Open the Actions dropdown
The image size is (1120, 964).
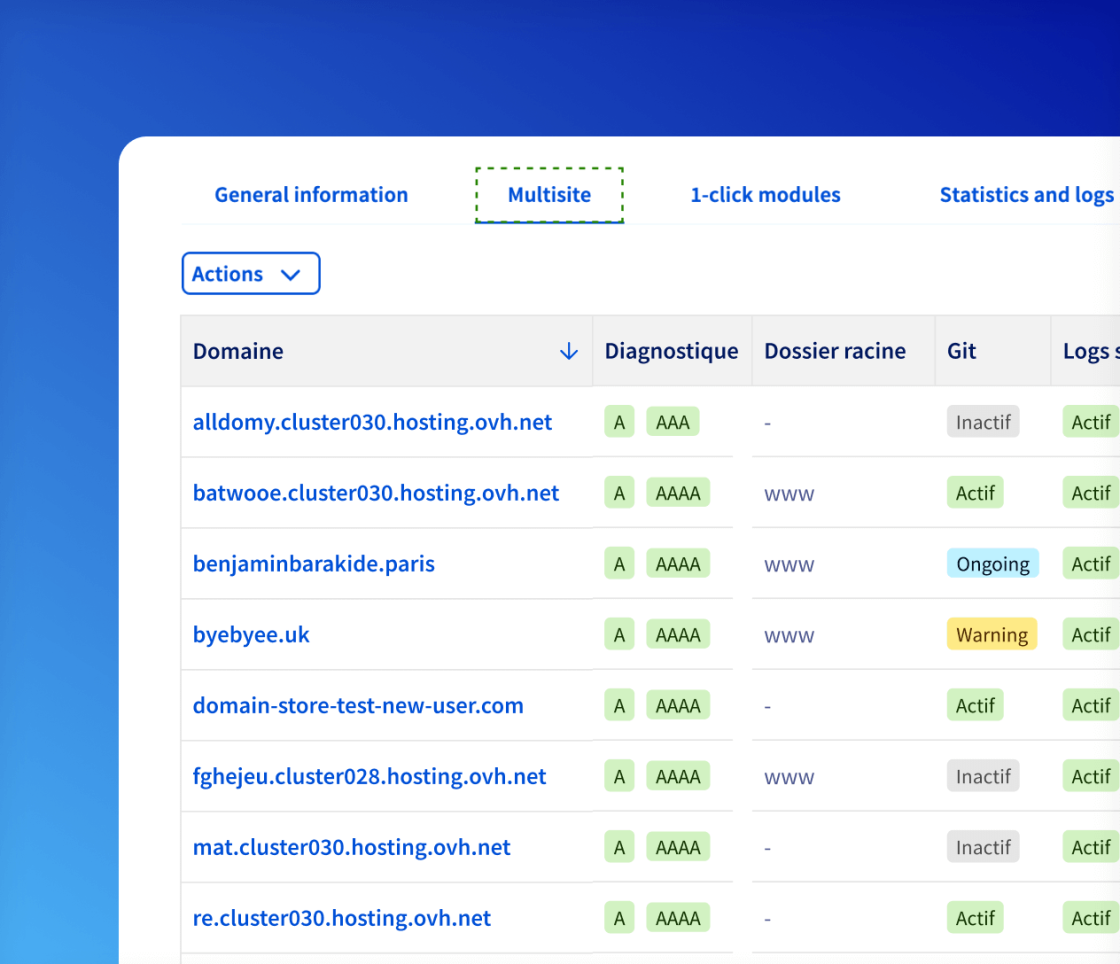(250, 274)
